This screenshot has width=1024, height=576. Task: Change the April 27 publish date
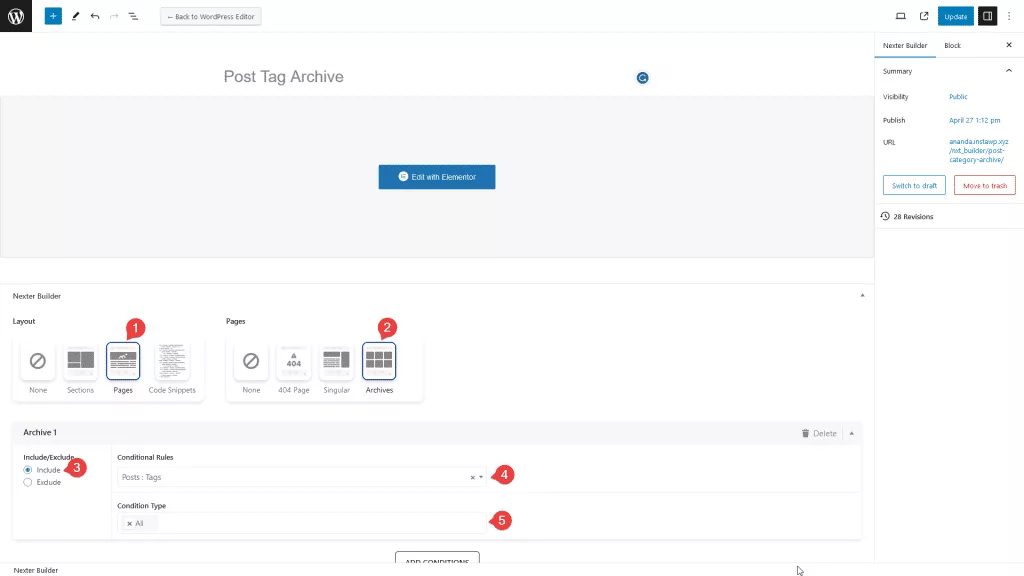tap(974, 120)
